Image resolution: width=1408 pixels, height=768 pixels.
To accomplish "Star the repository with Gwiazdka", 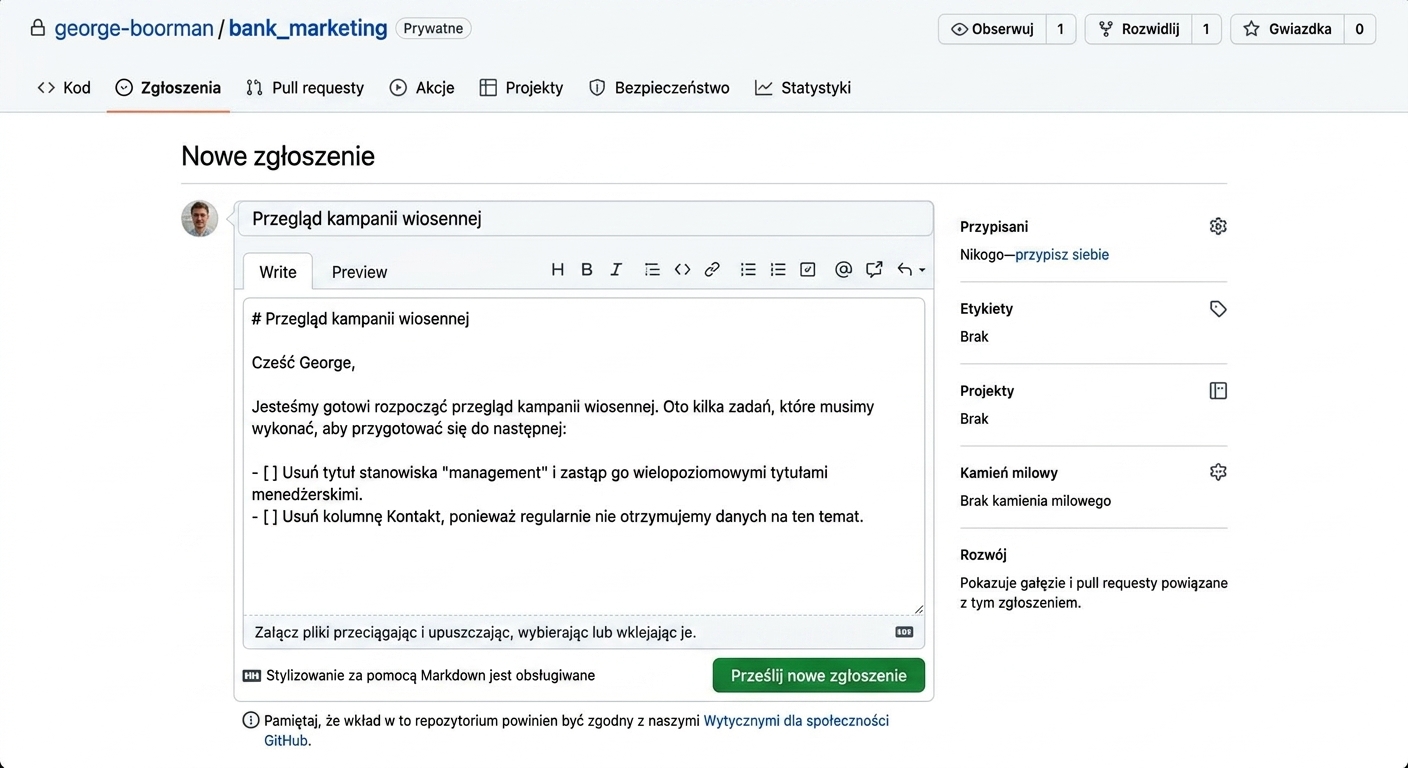I will click(1287, 29).
